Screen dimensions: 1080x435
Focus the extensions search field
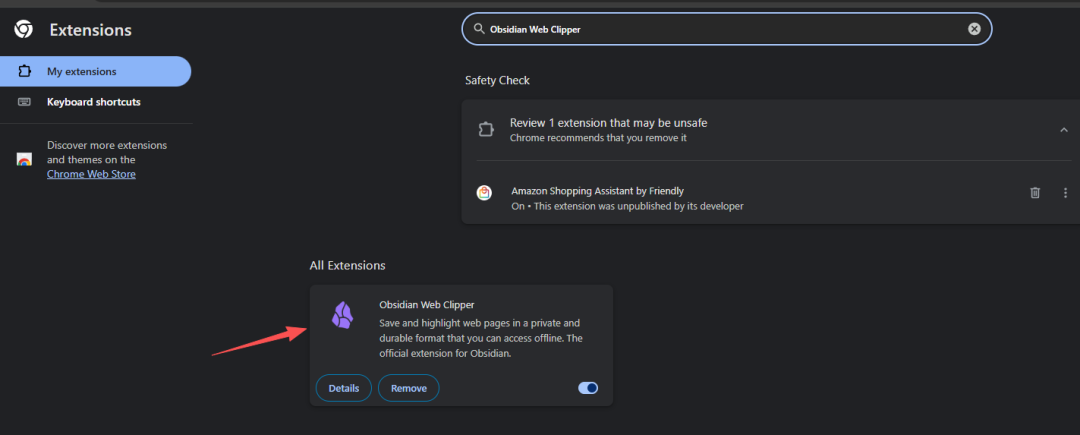pyautogui.click(x=727, y=29)
